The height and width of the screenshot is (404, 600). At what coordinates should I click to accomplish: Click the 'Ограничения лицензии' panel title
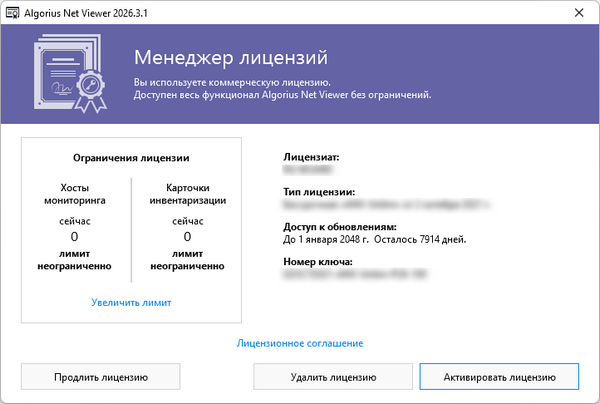[131, 158]
